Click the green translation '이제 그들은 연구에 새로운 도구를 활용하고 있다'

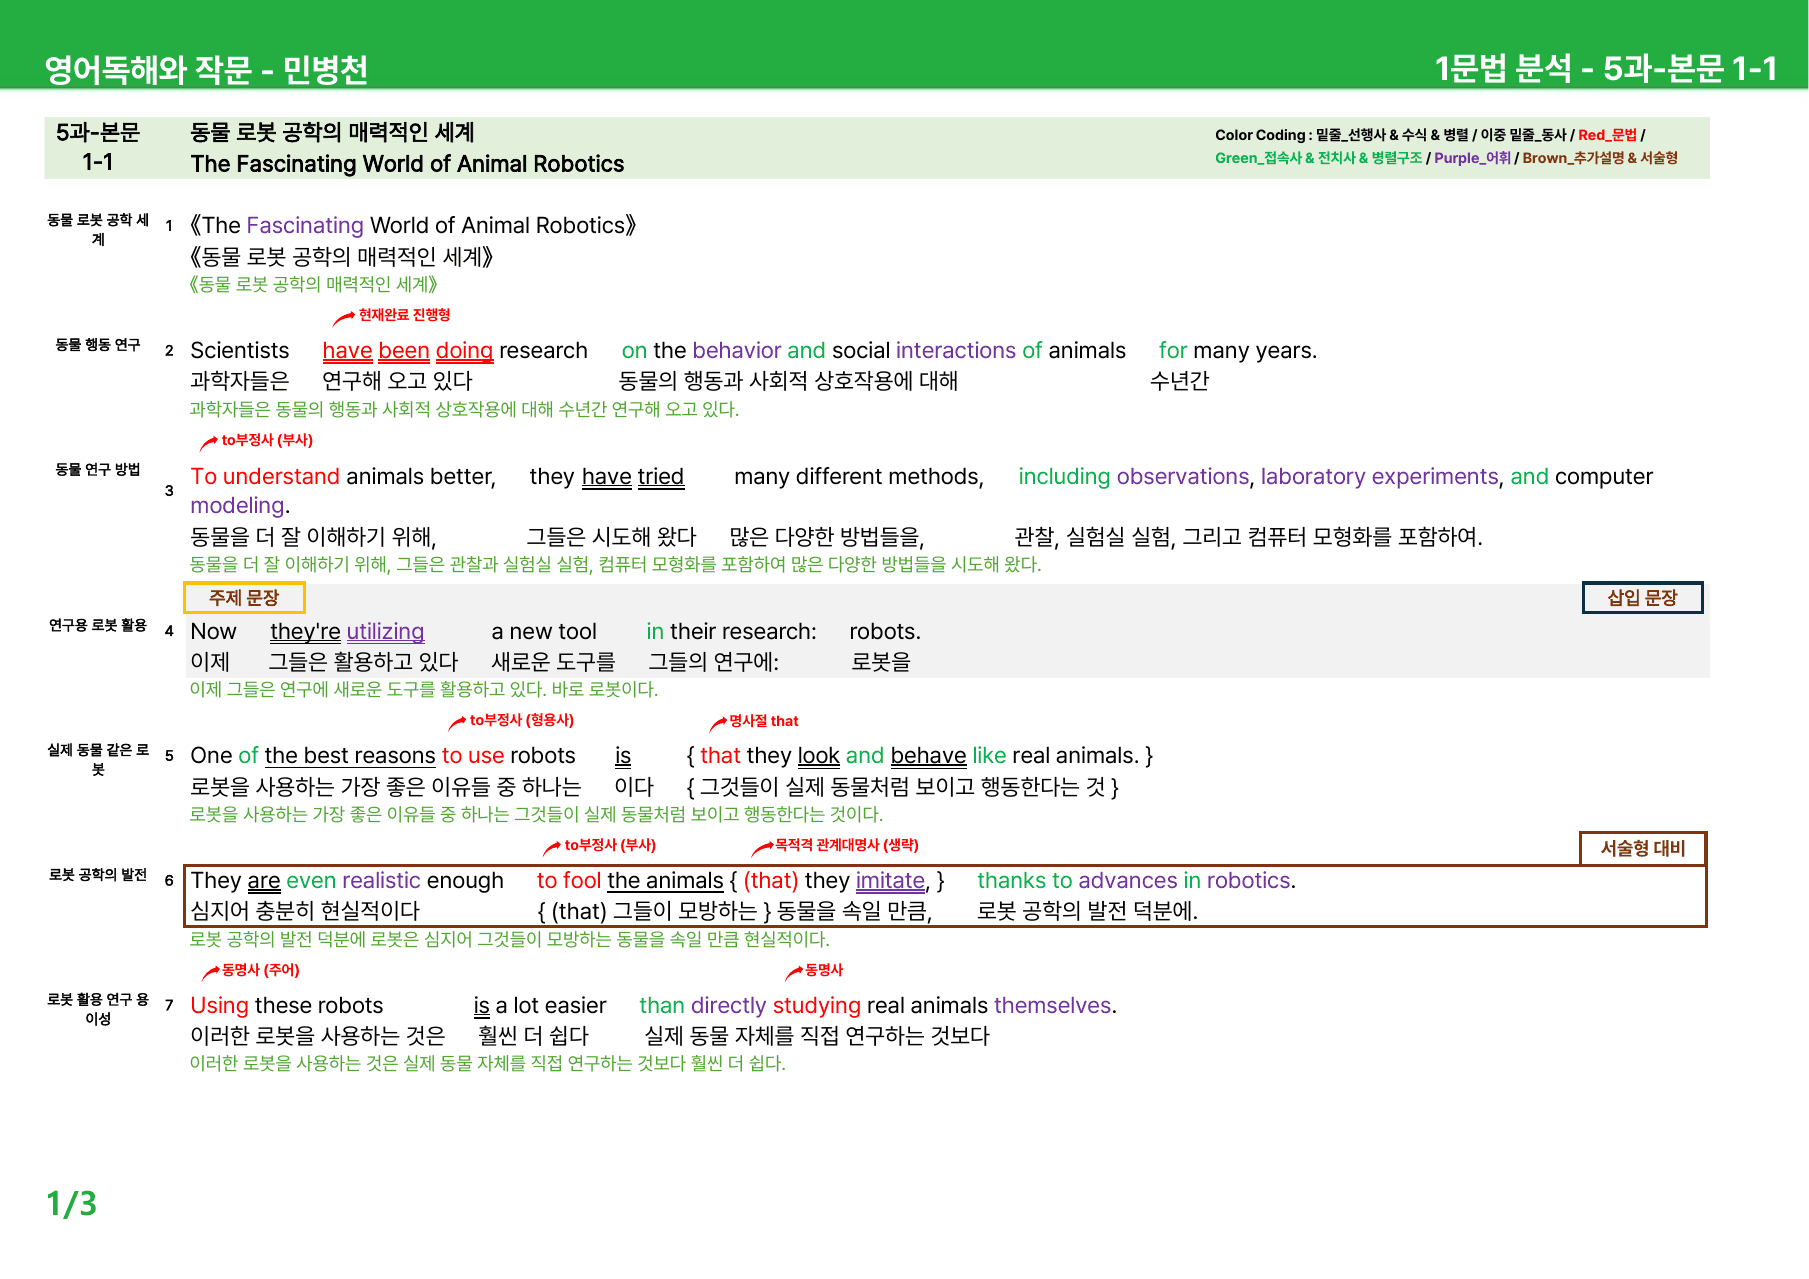point(367,690)
